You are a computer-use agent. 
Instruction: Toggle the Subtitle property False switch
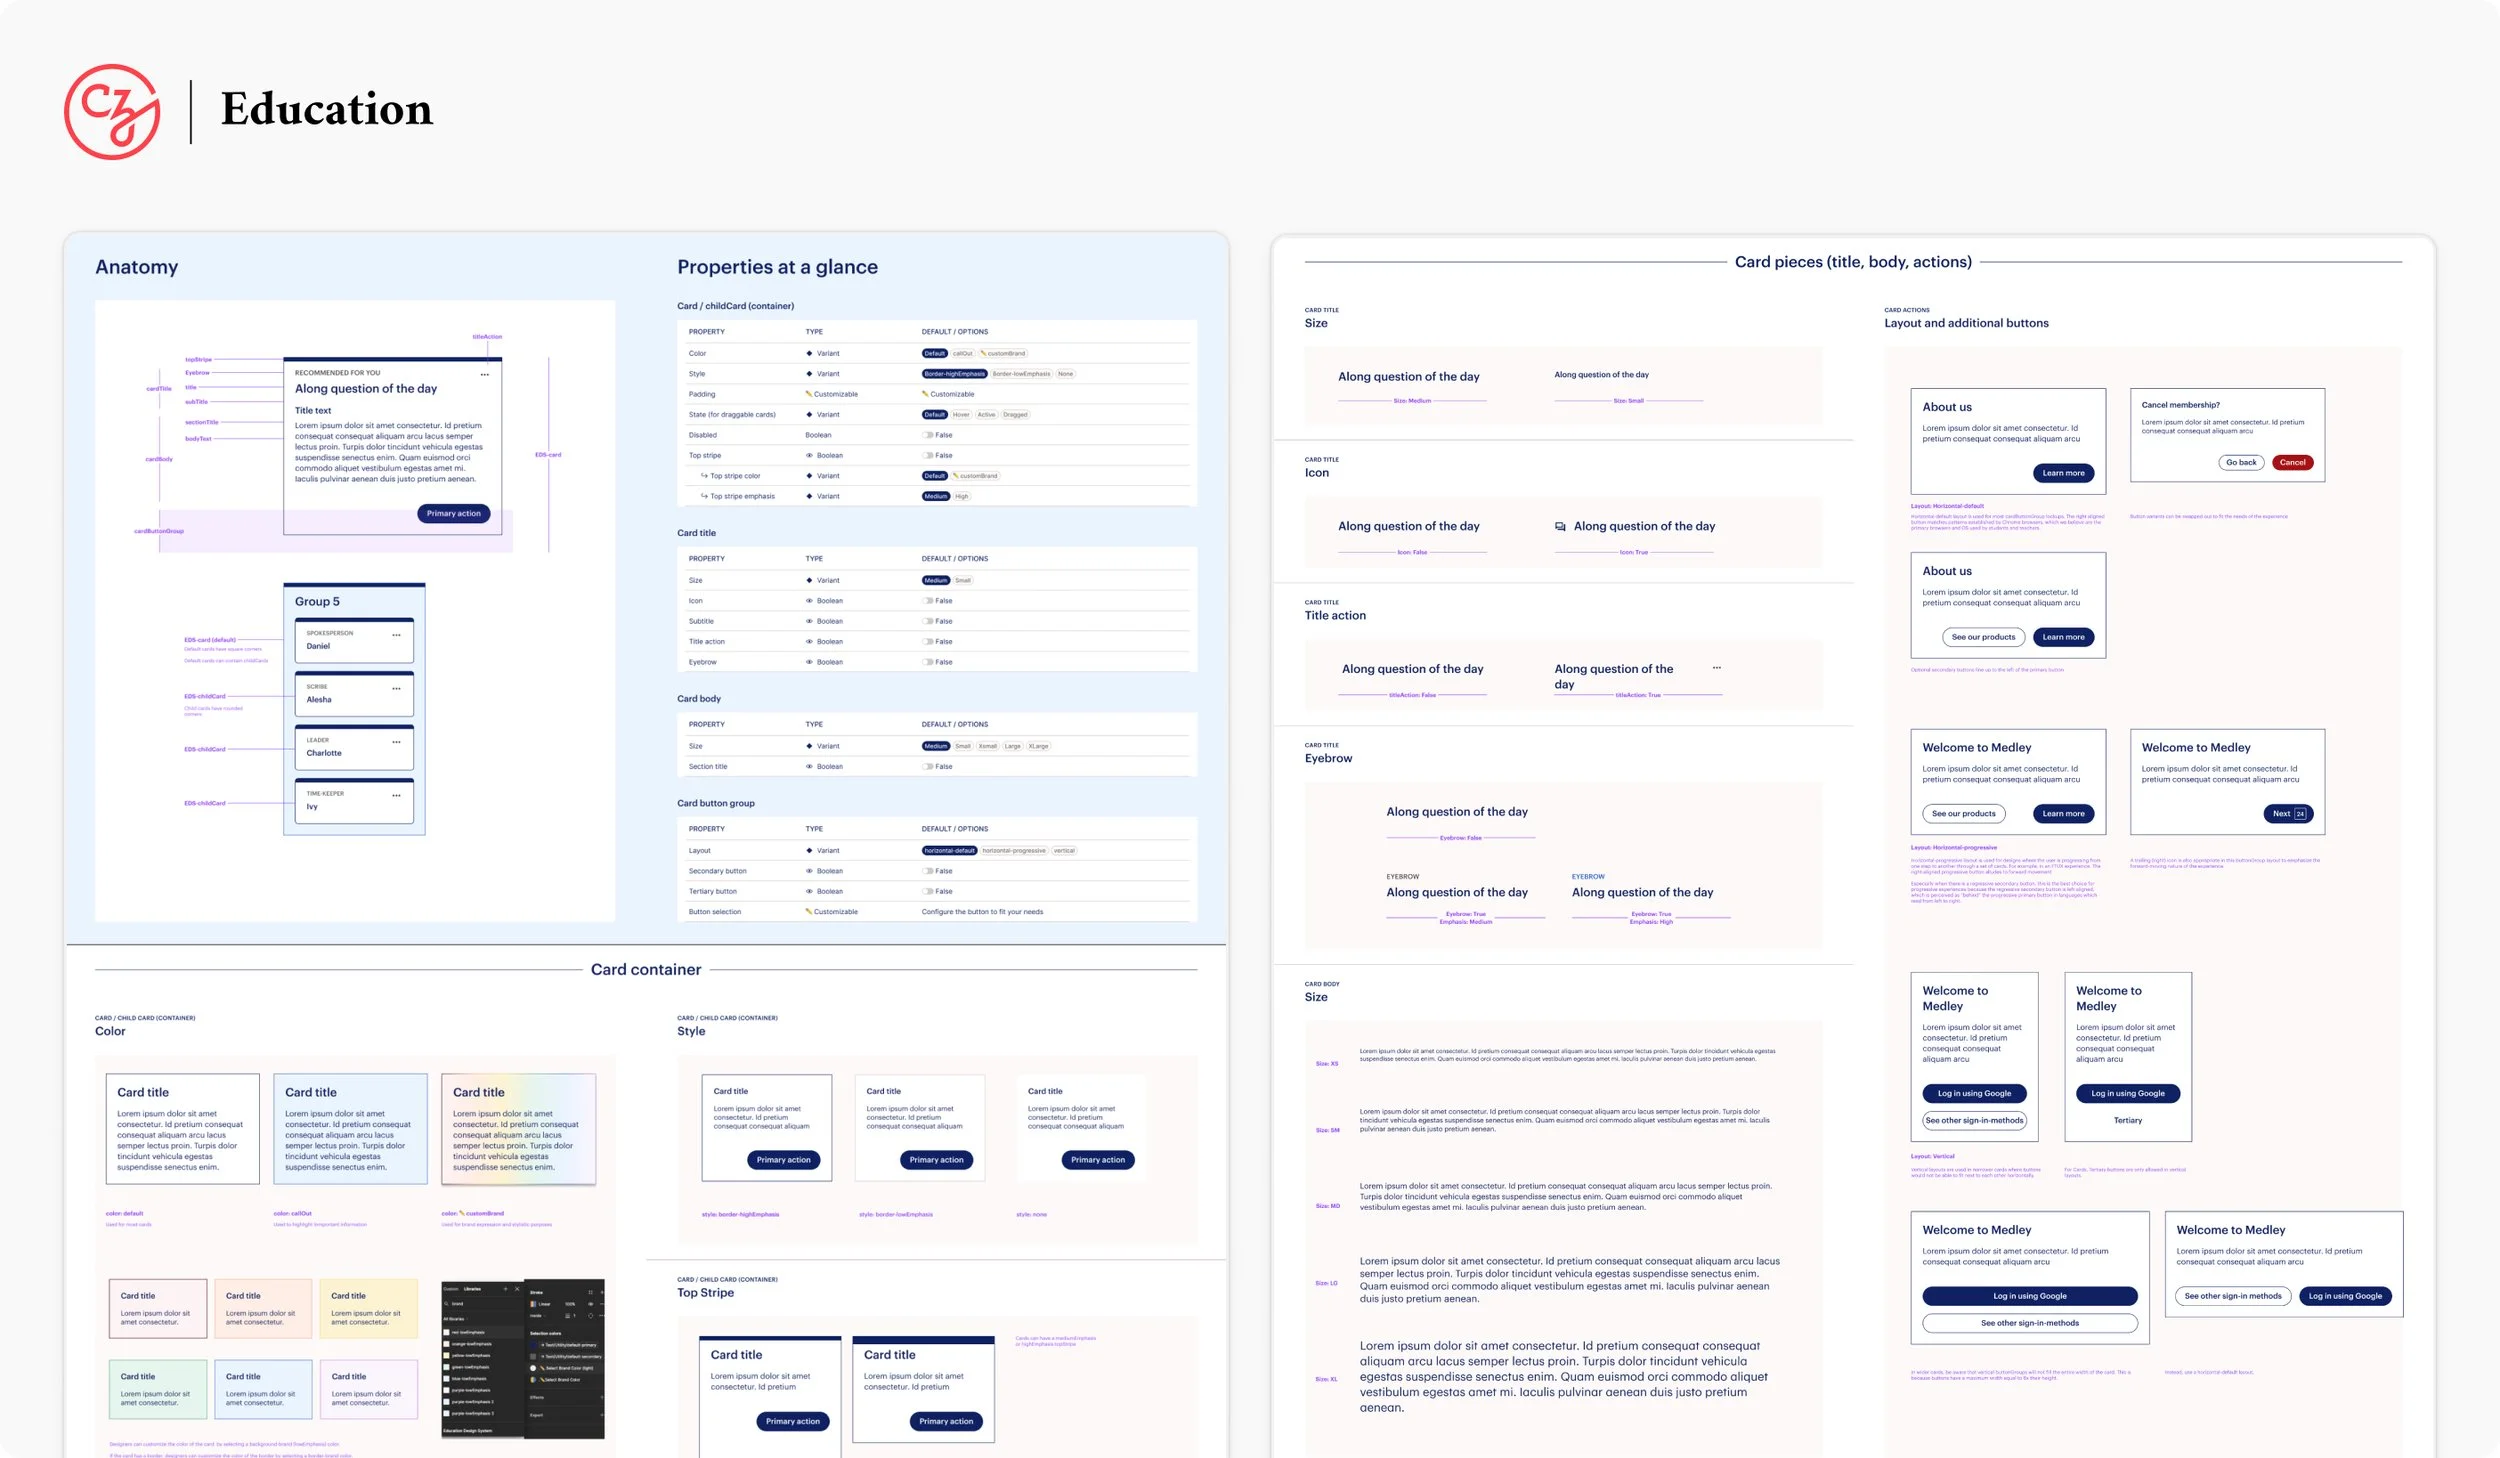[x=928, y=621]
